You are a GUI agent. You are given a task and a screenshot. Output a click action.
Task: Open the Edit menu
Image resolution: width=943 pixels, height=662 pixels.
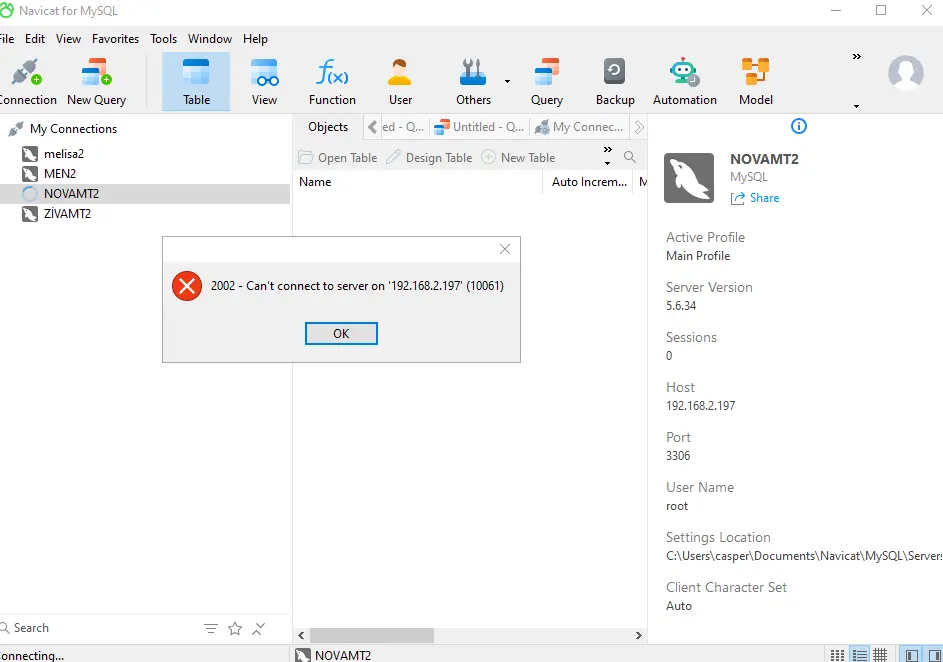point(35,38)
